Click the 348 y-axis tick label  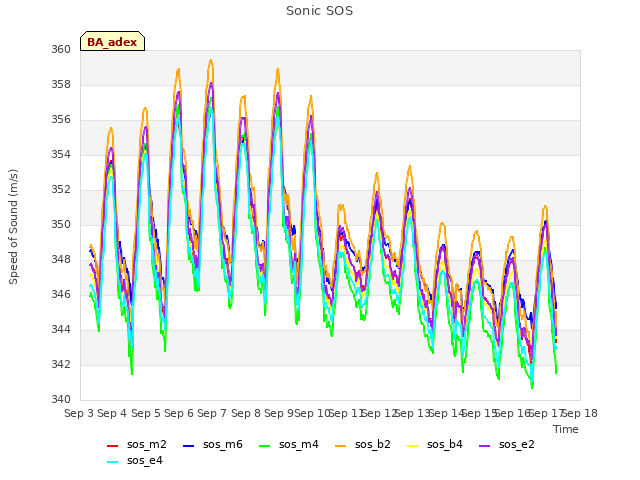pyautogui.click(x=61, y=260)
